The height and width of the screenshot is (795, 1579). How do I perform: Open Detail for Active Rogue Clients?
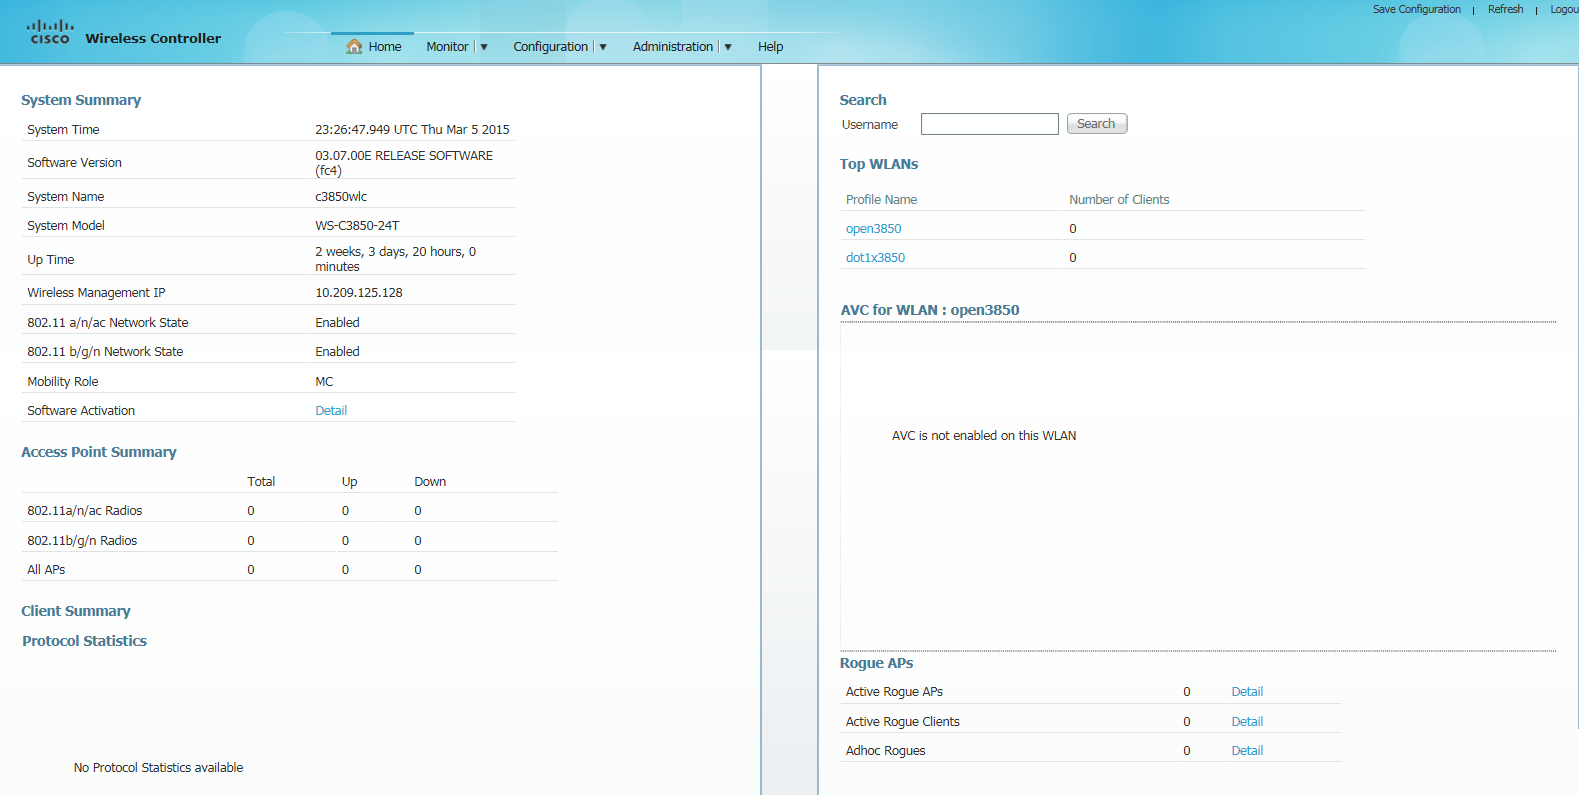coord(1247,722)
